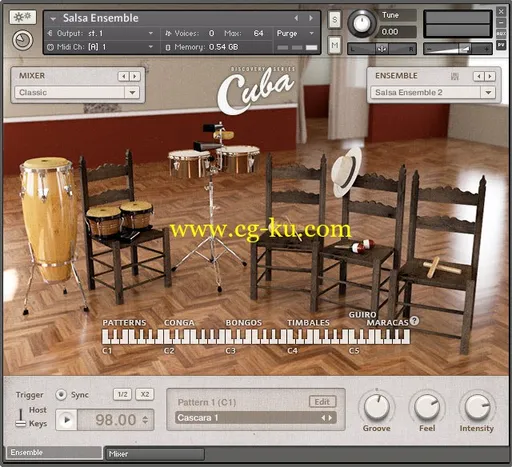
Task: Adjust the Groove knob
Action: [x=377, y=407]
